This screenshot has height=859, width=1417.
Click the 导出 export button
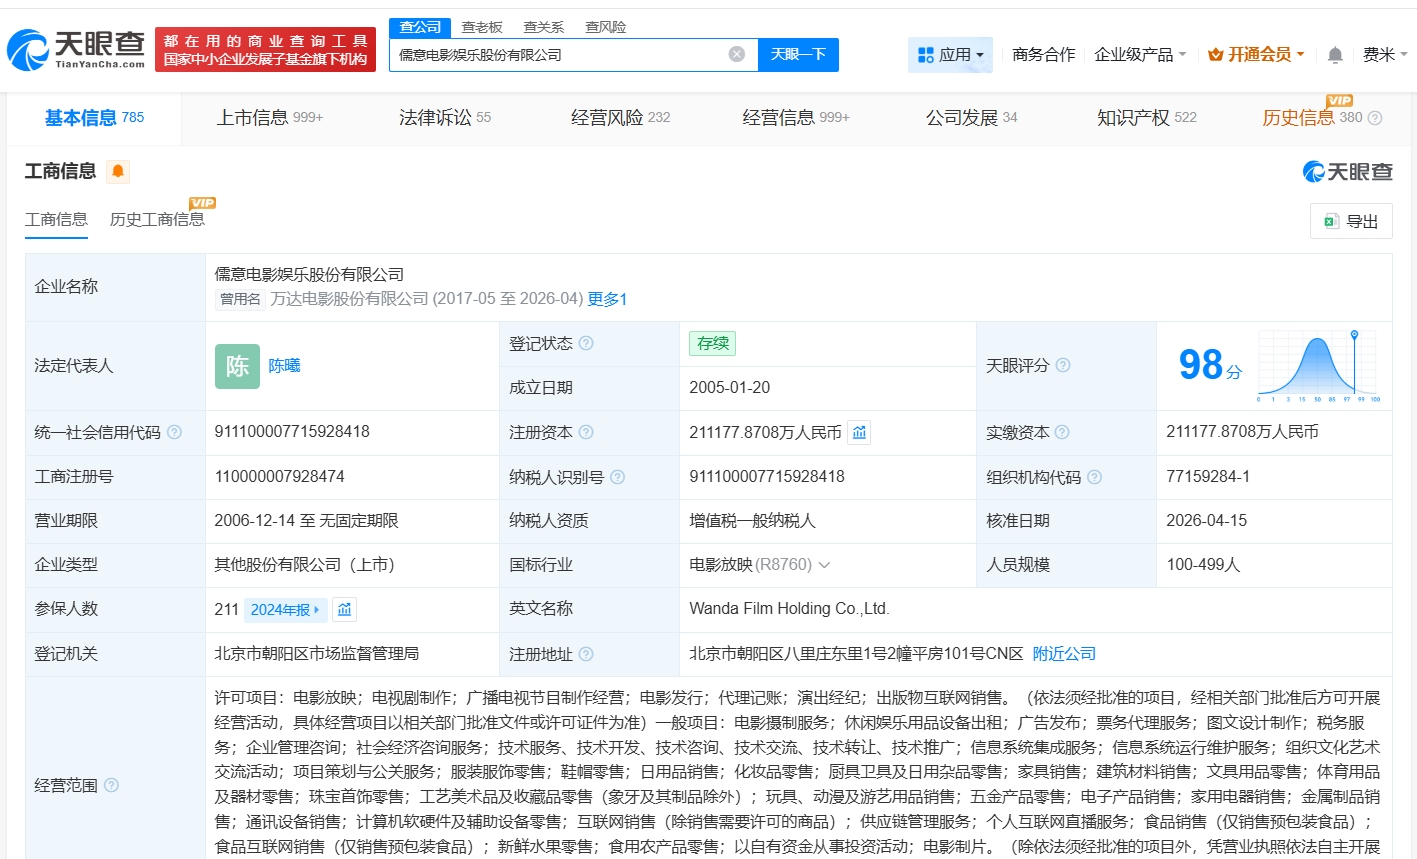pyautogui.click(x=1351, y=221)
